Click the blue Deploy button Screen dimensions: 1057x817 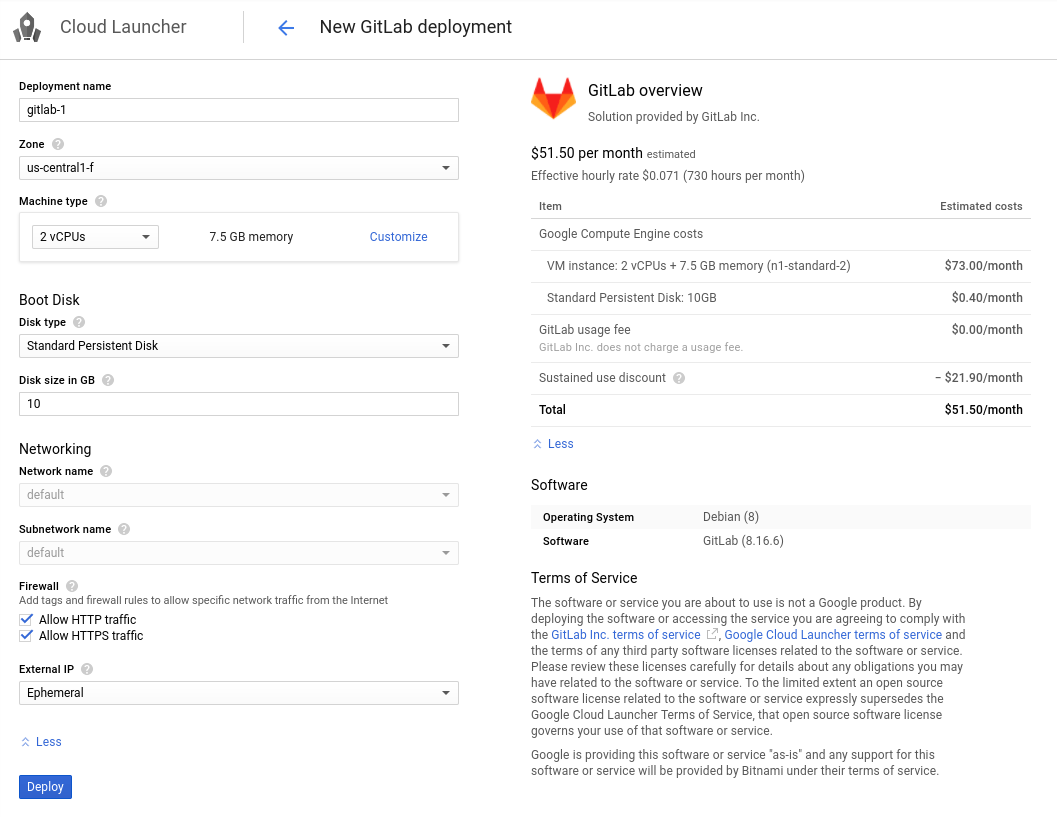pyautogui.click(x=45, y=787)
